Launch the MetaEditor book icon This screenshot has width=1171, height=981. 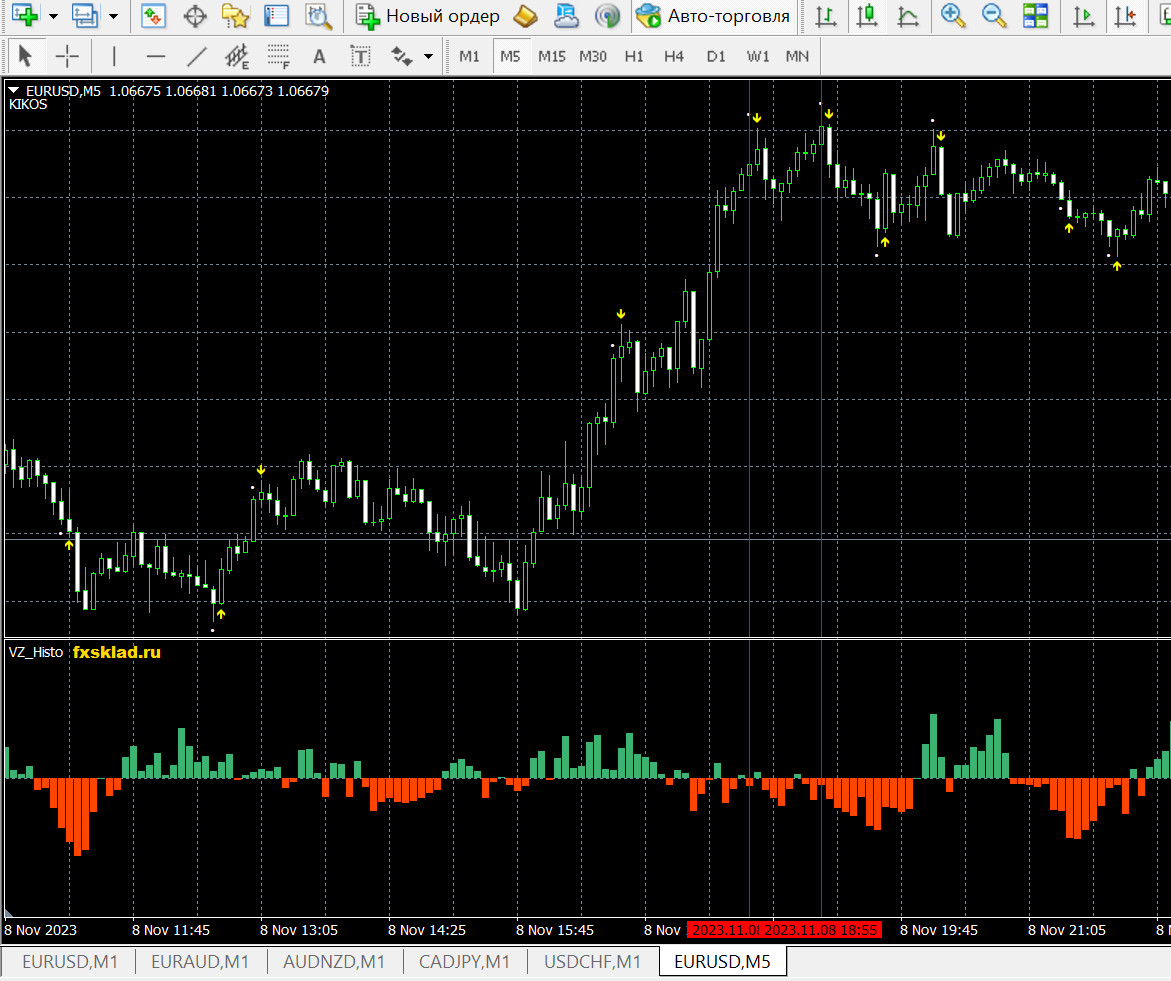[x=526, y=16]
